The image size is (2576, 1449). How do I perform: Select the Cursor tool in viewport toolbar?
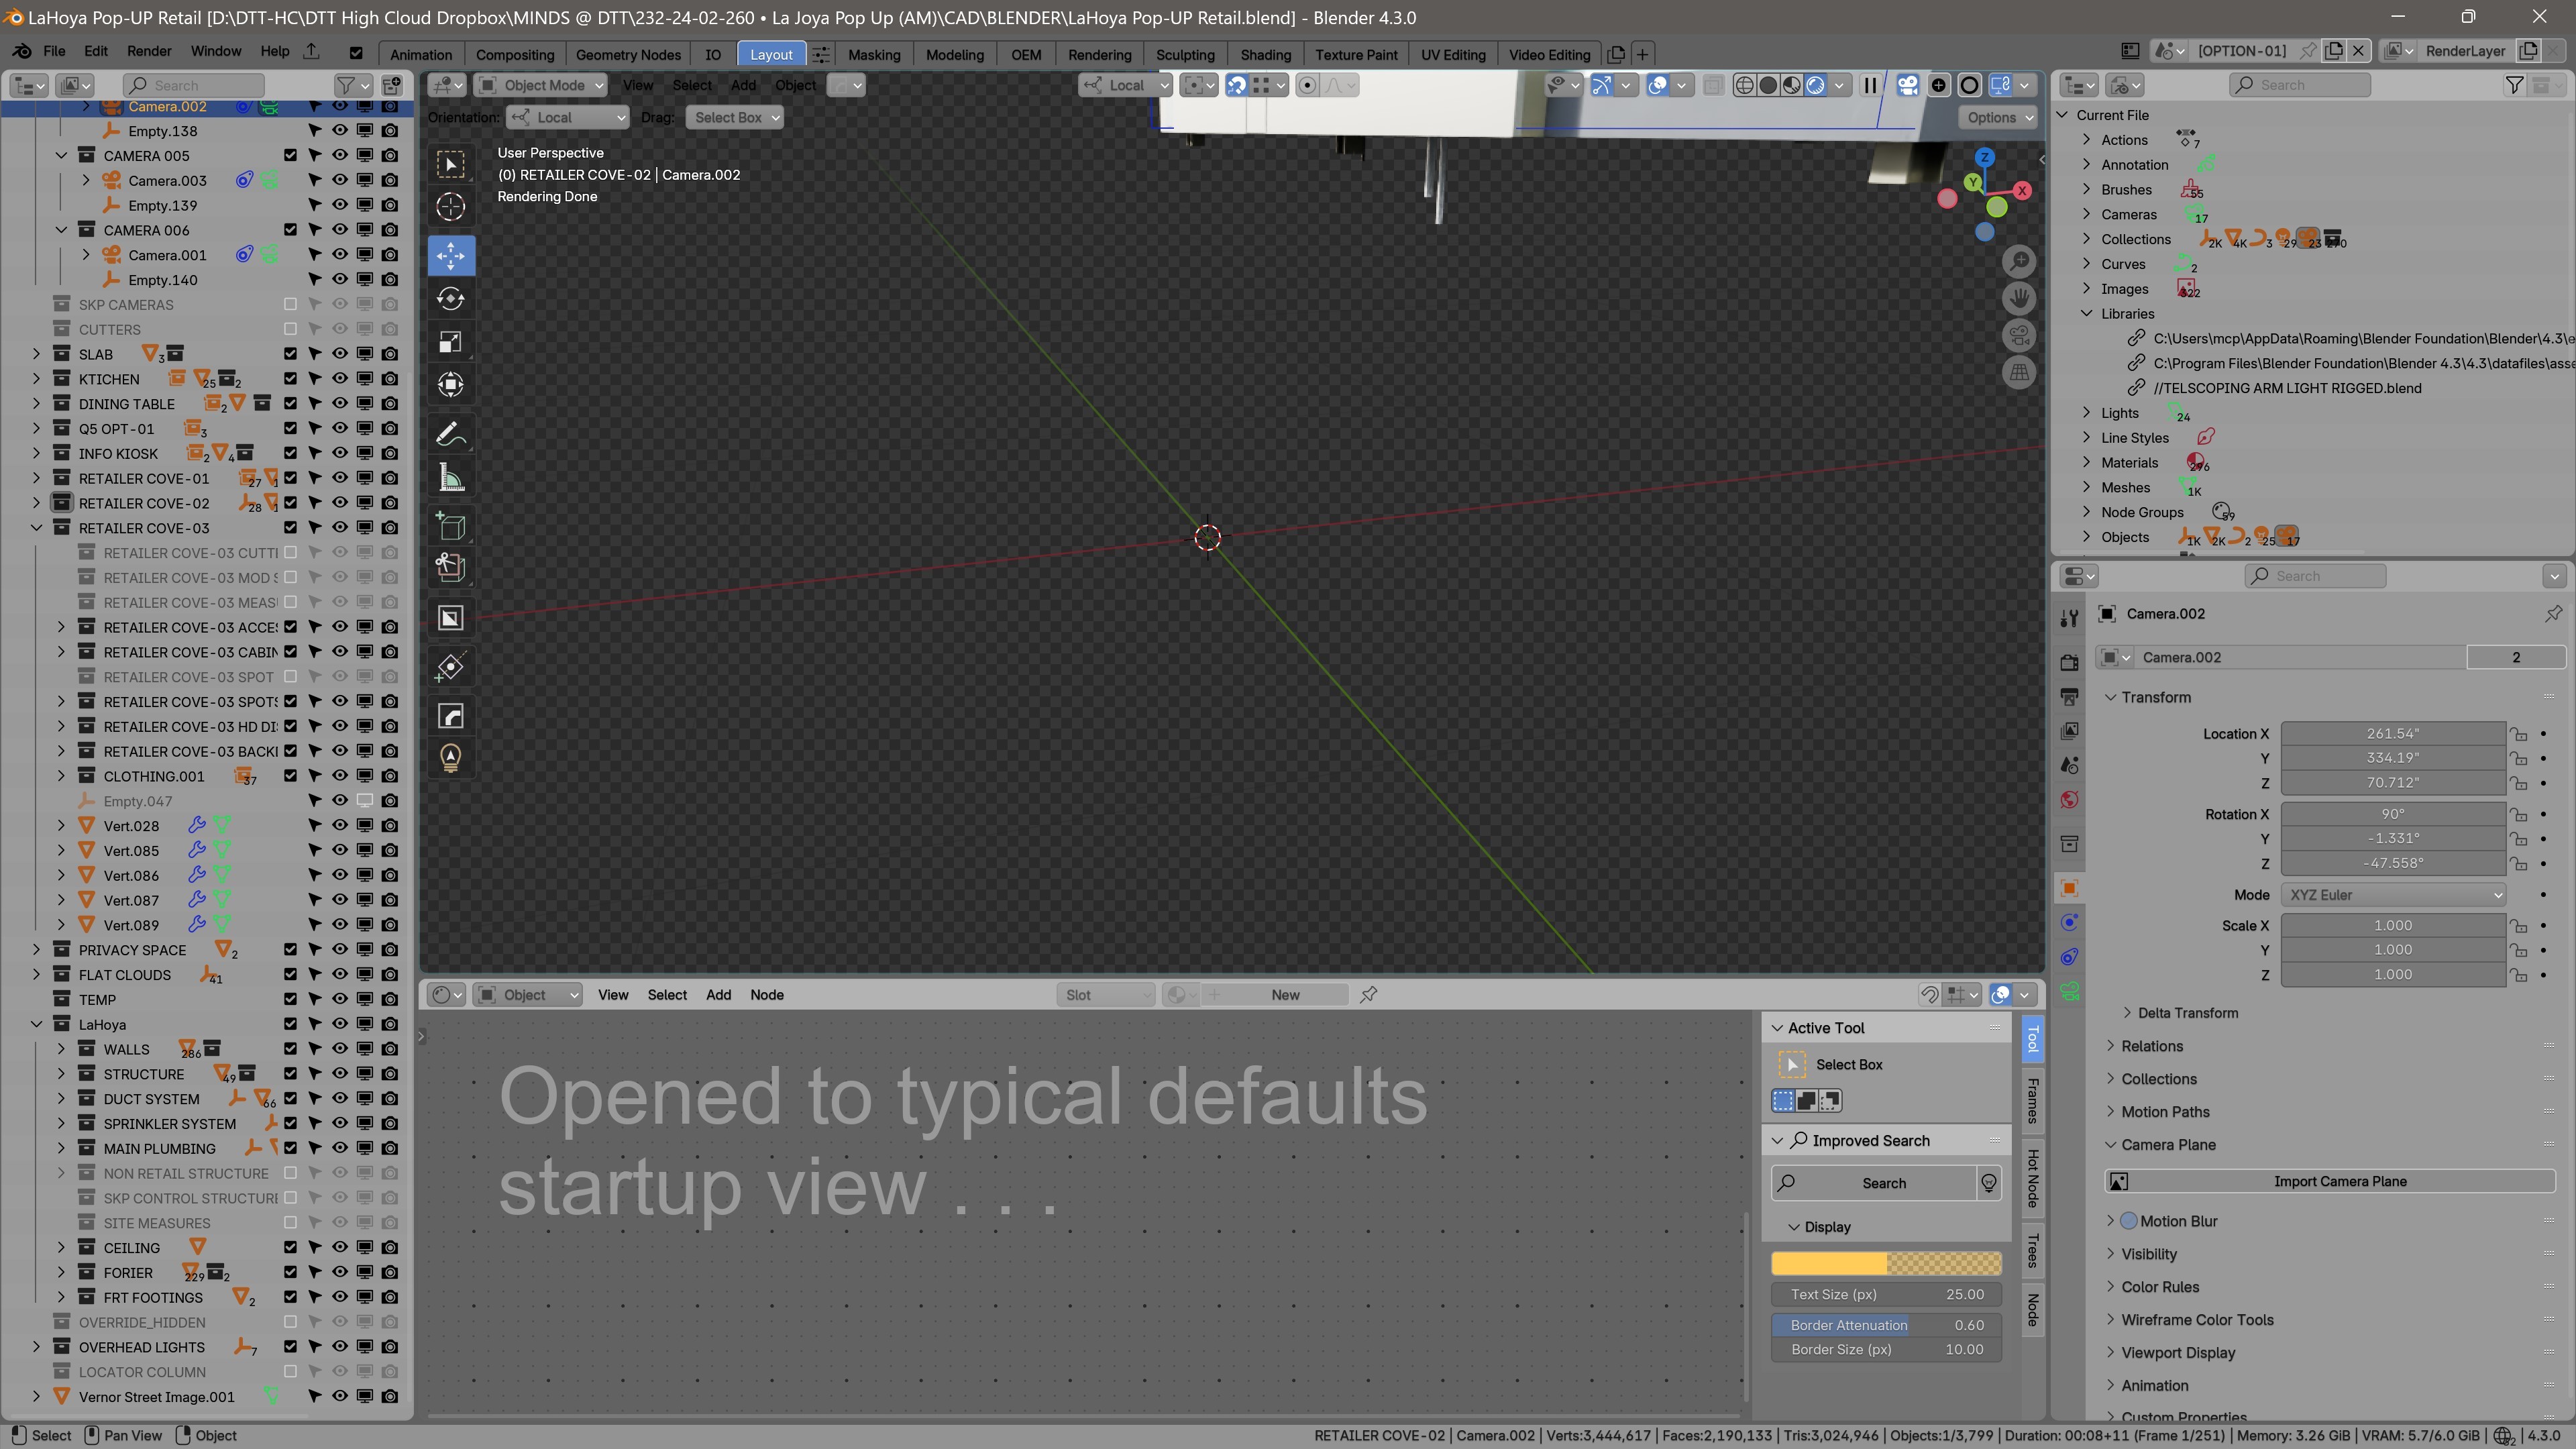(x=451, y=207)
